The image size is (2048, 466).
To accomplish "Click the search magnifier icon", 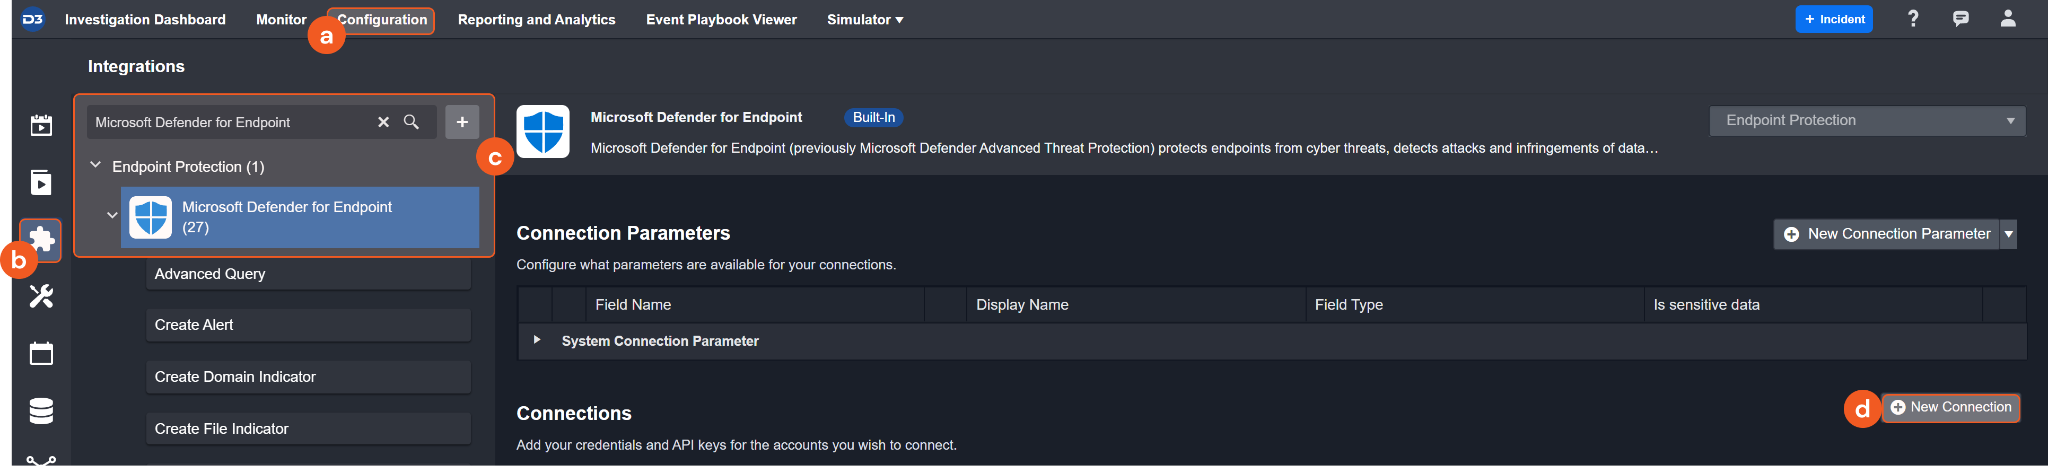I will (x=411, y=122).
